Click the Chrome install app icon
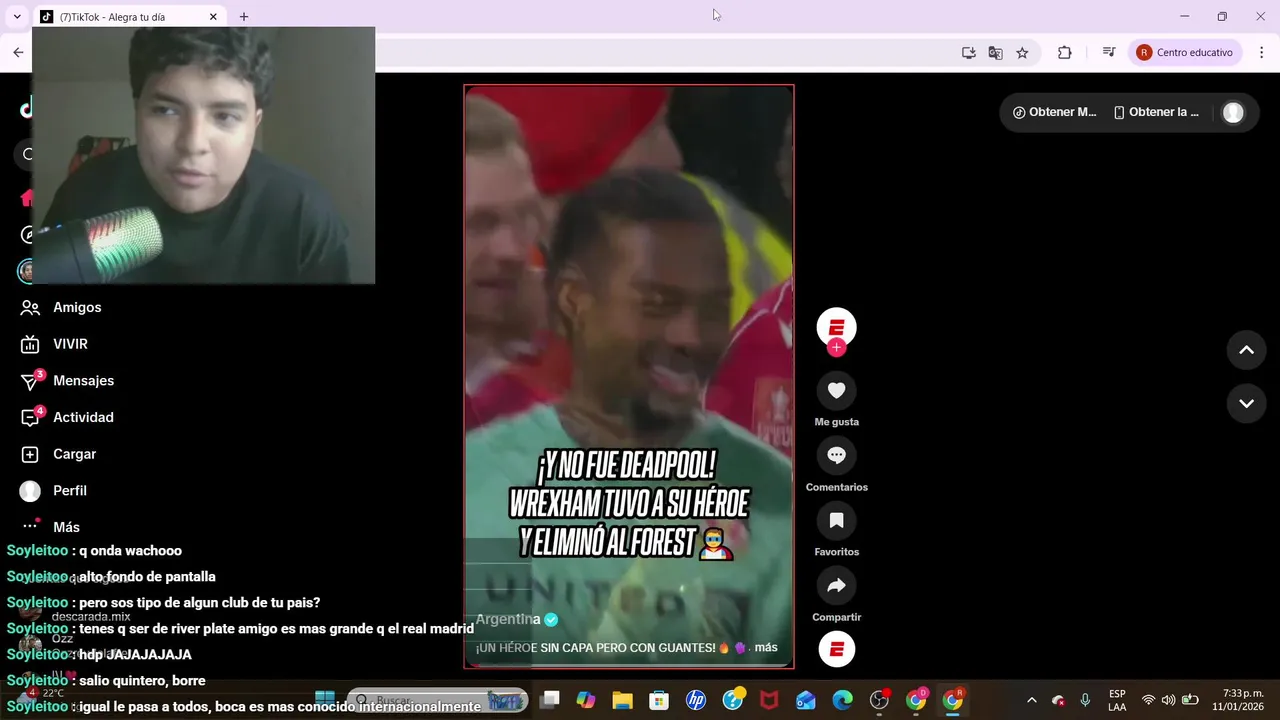Screen dimensions: 1280x720 [x=968, y=53]
